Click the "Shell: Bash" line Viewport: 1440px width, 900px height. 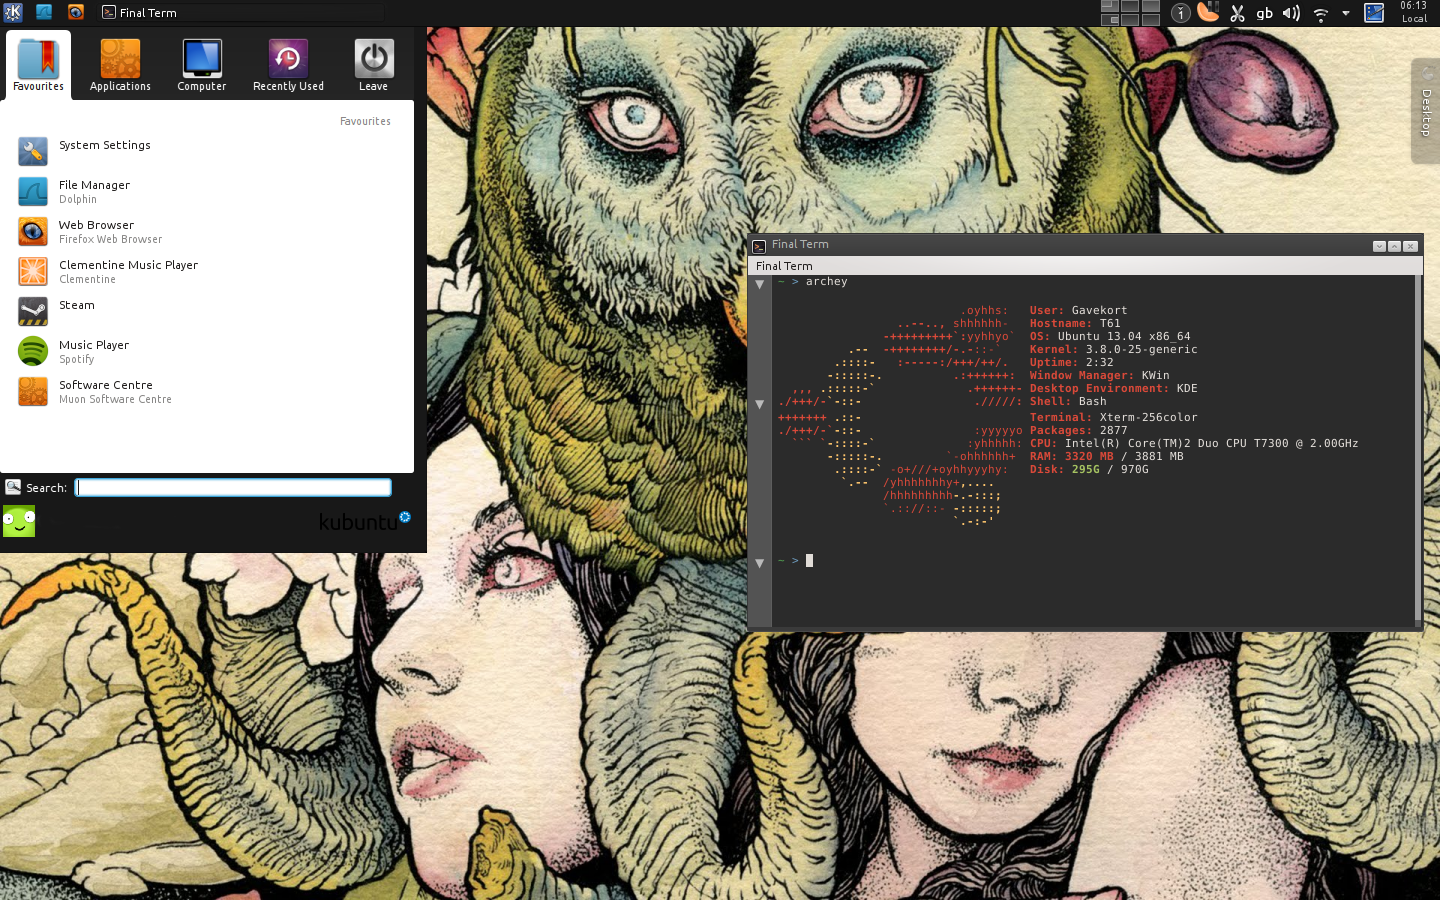pyautogui.click(x=1068, y=402)
